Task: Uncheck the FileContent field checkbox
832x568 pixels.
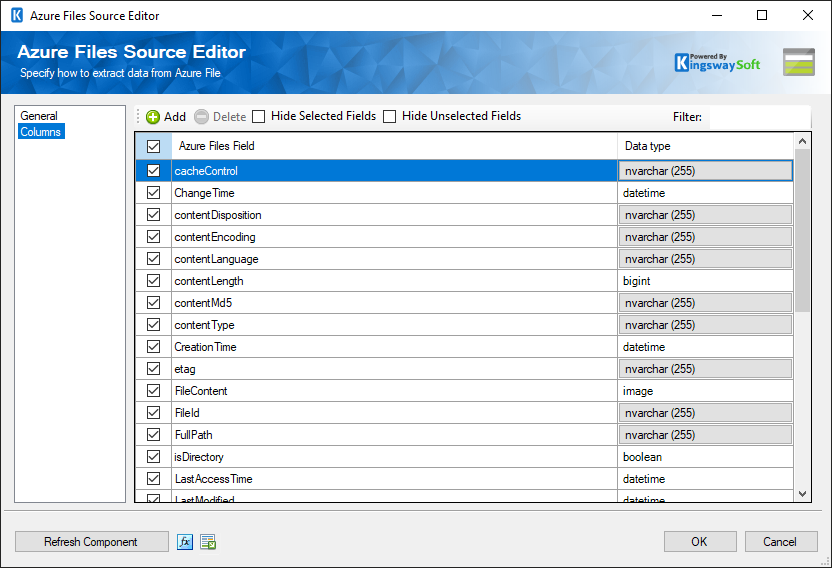Action: [x=153, y=391]
